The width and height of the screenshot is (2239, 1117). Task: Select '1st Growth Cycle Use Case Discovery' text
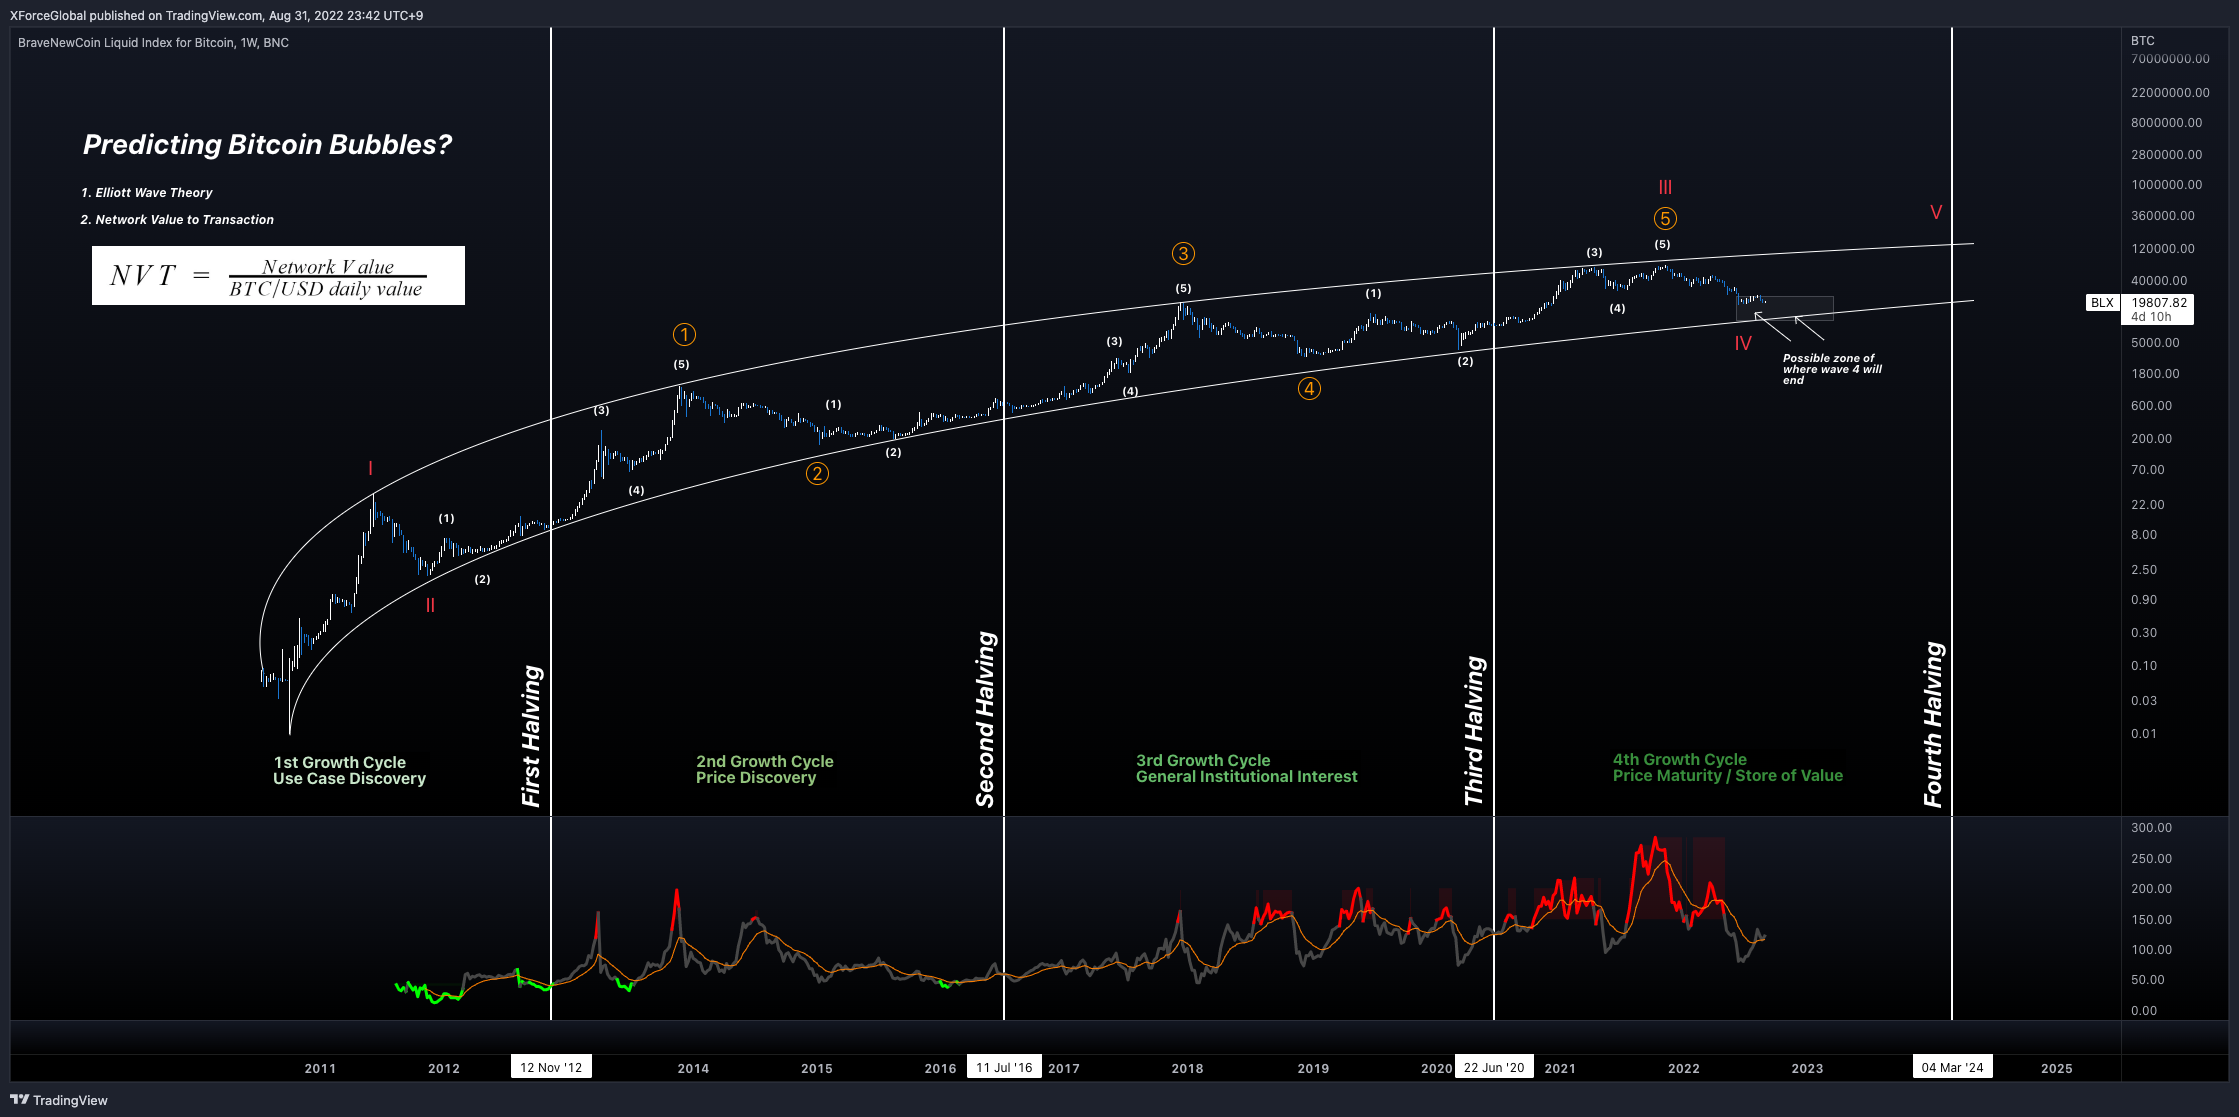click(349, 771)
